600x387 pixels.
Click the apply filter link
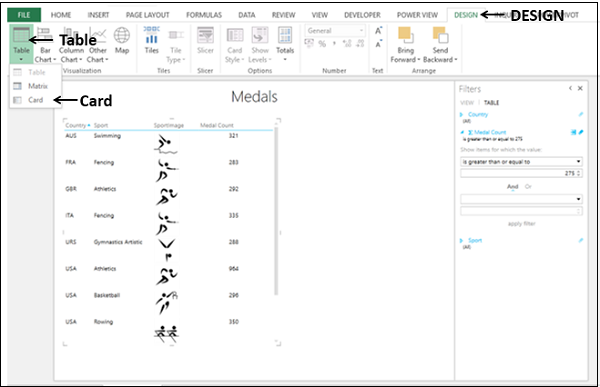point(521,224)
